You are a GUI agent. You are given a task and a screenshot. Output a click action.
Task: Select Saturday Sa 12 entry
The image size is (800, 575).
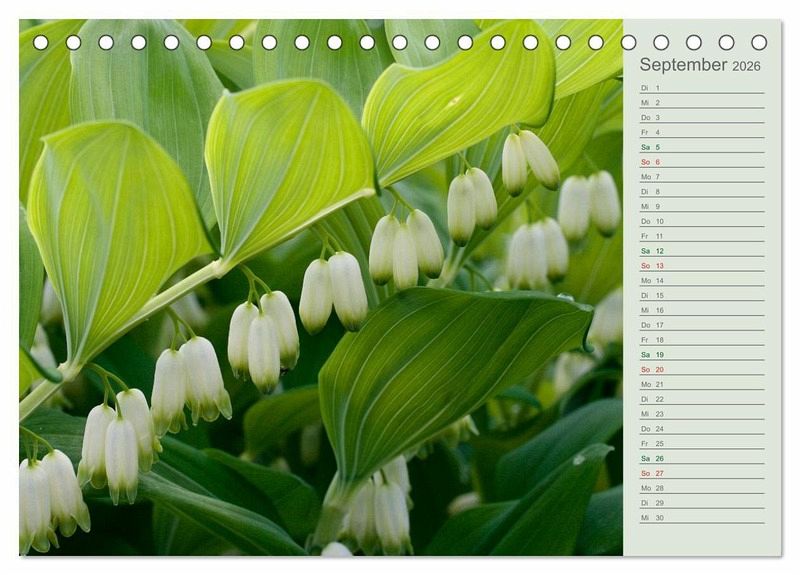click(x=701, y=251)
